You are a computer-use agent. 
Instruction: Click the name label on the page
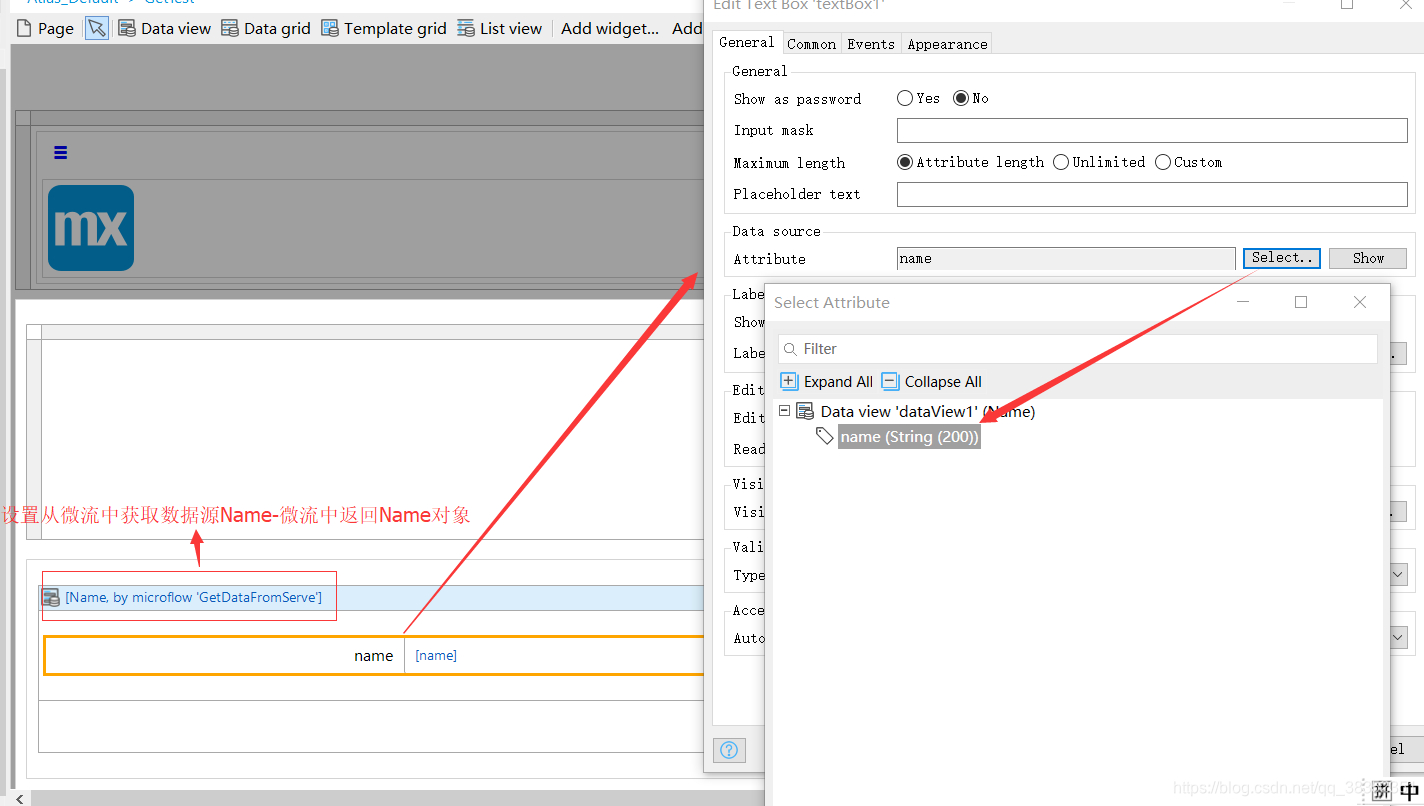(373, 656)
